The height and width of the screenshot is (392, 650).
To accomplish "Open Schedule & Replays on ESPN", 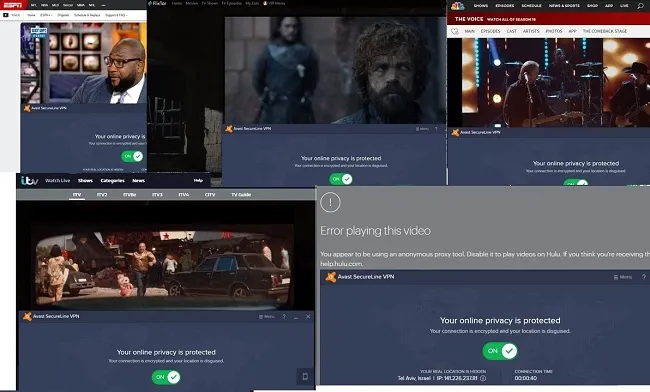I will point(87,15).
